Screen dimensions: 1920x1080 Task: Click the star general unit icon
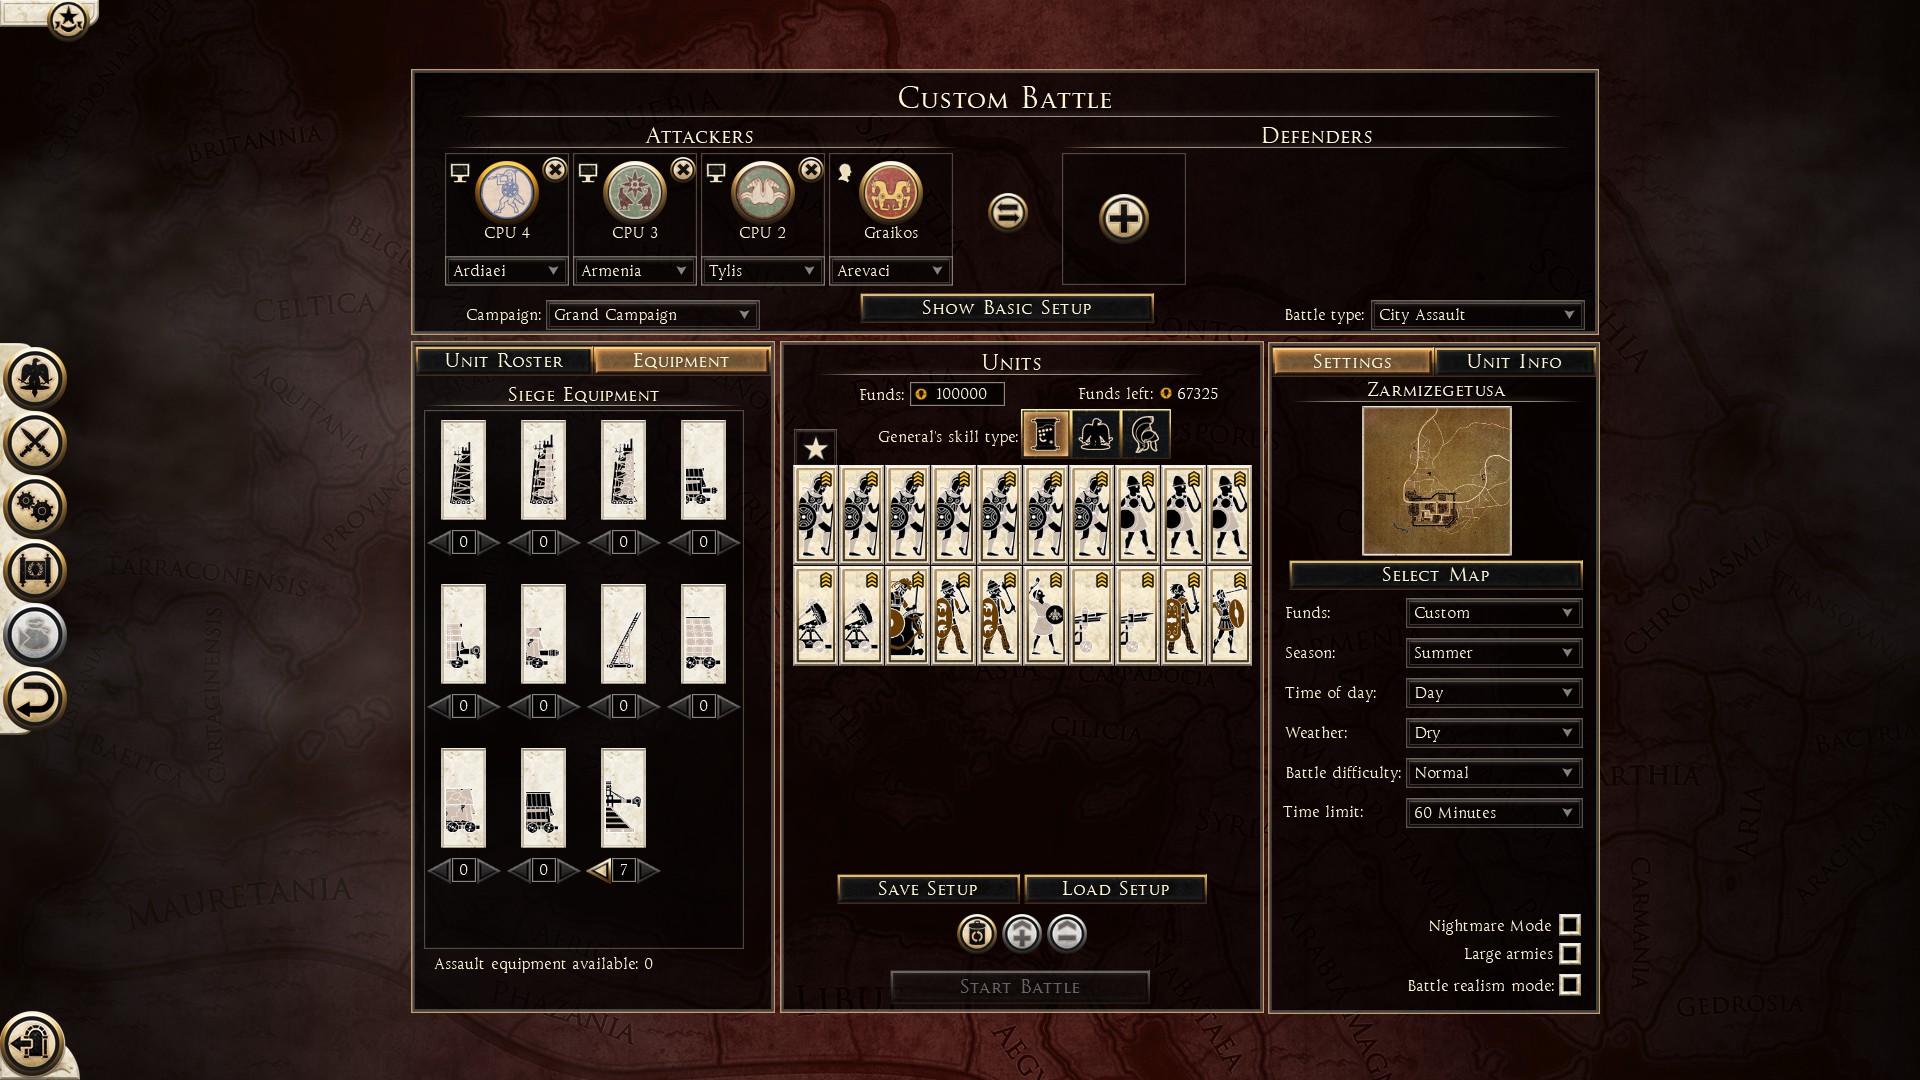(815, 448)
